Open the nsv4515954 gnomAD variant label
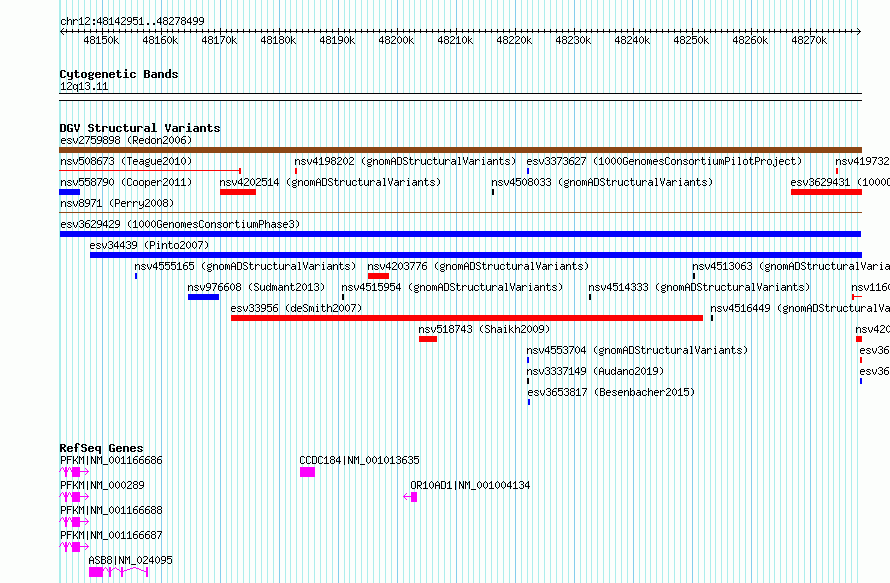890x583 pixels. coord(452,287)
